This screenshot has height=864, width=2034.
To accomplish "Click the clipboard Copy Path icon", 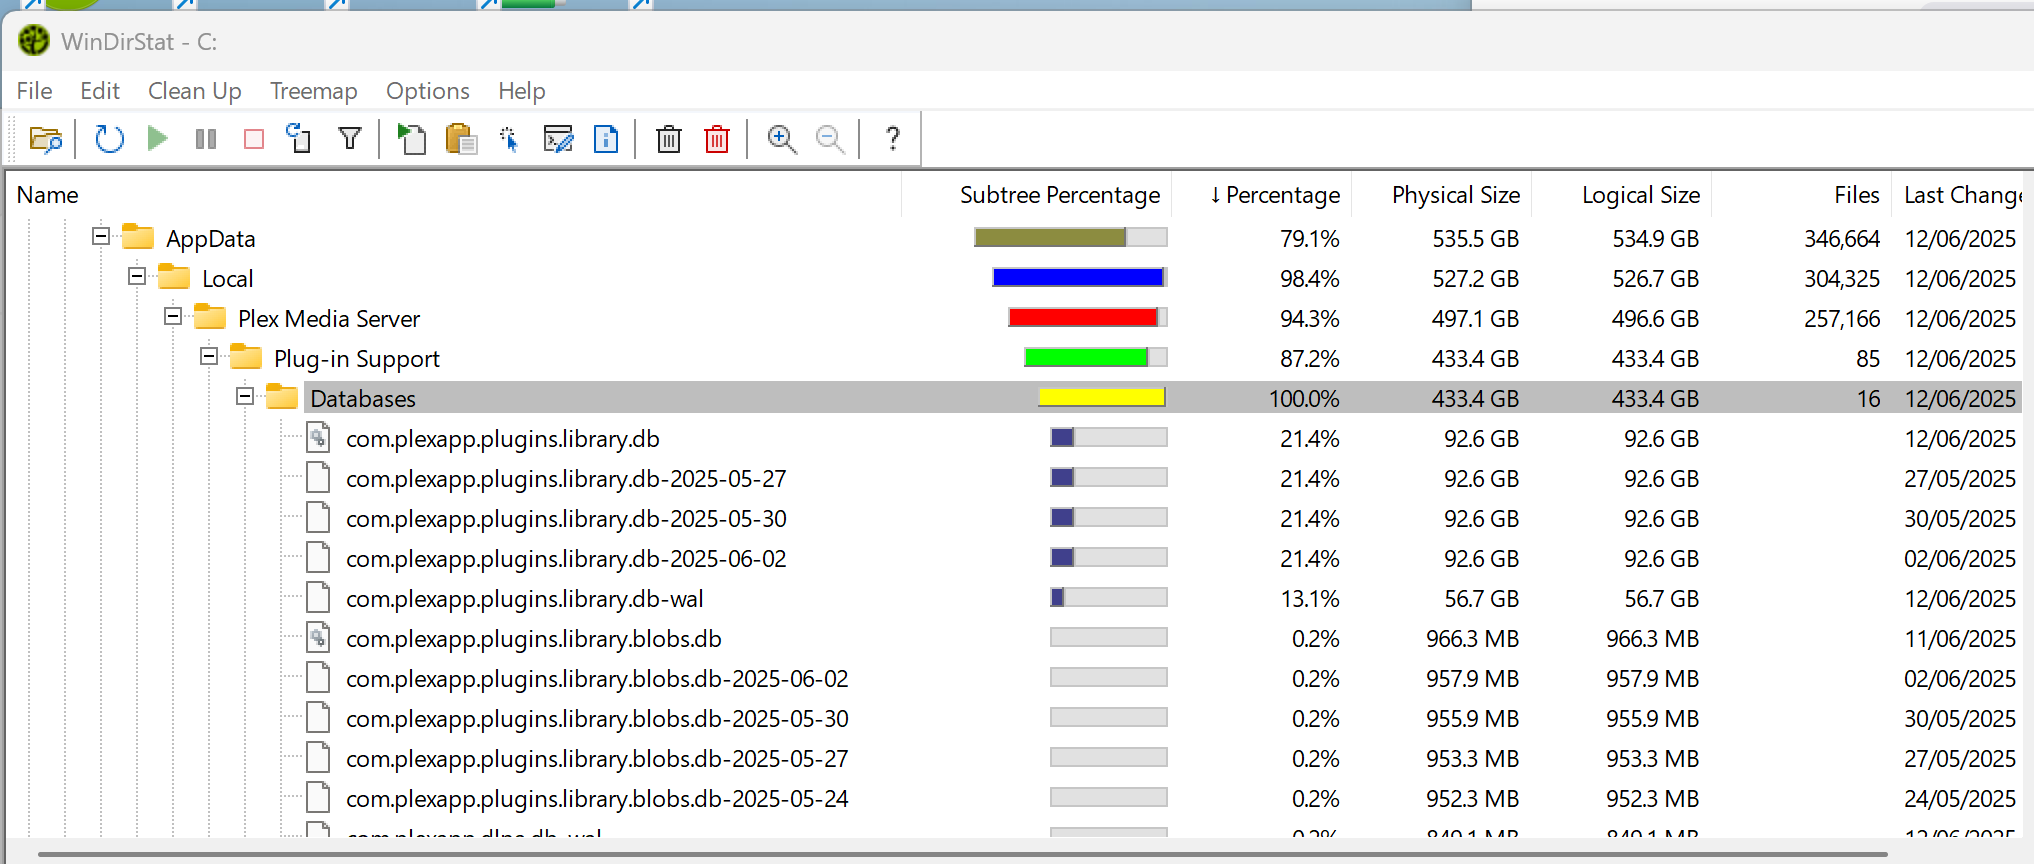I will click(x=461, y=139).
